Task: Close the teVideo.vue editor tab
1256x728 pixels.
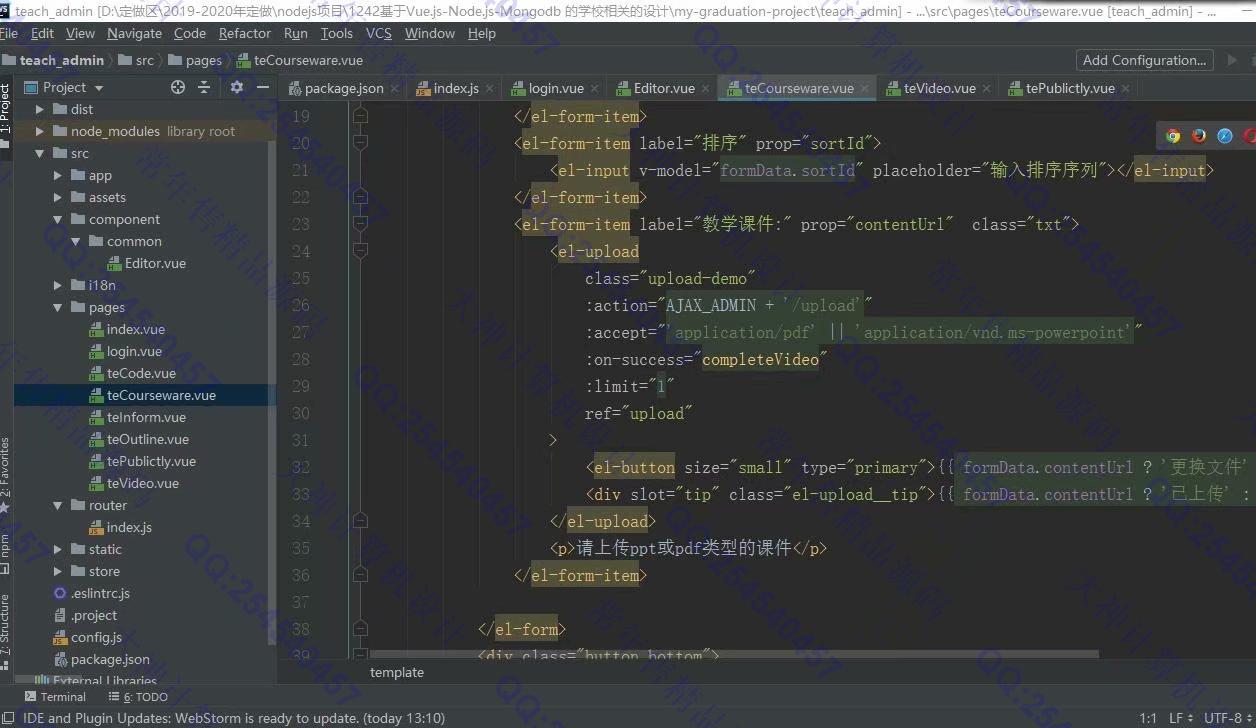Action: coord(987,88)
